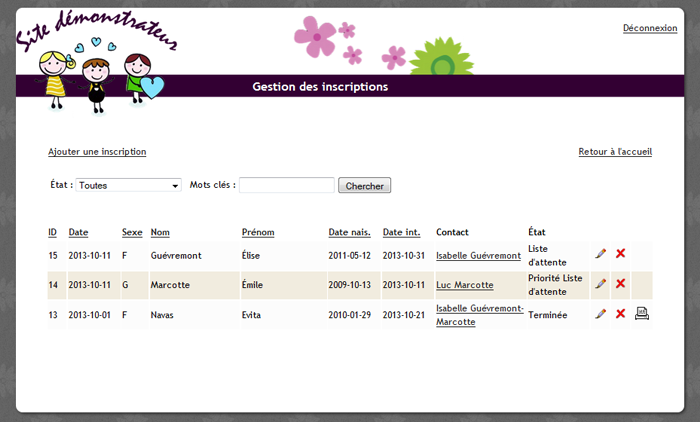Sort the table by Sexe column
Viewport: 700px width, 422px height.
[x=132, y=232]
